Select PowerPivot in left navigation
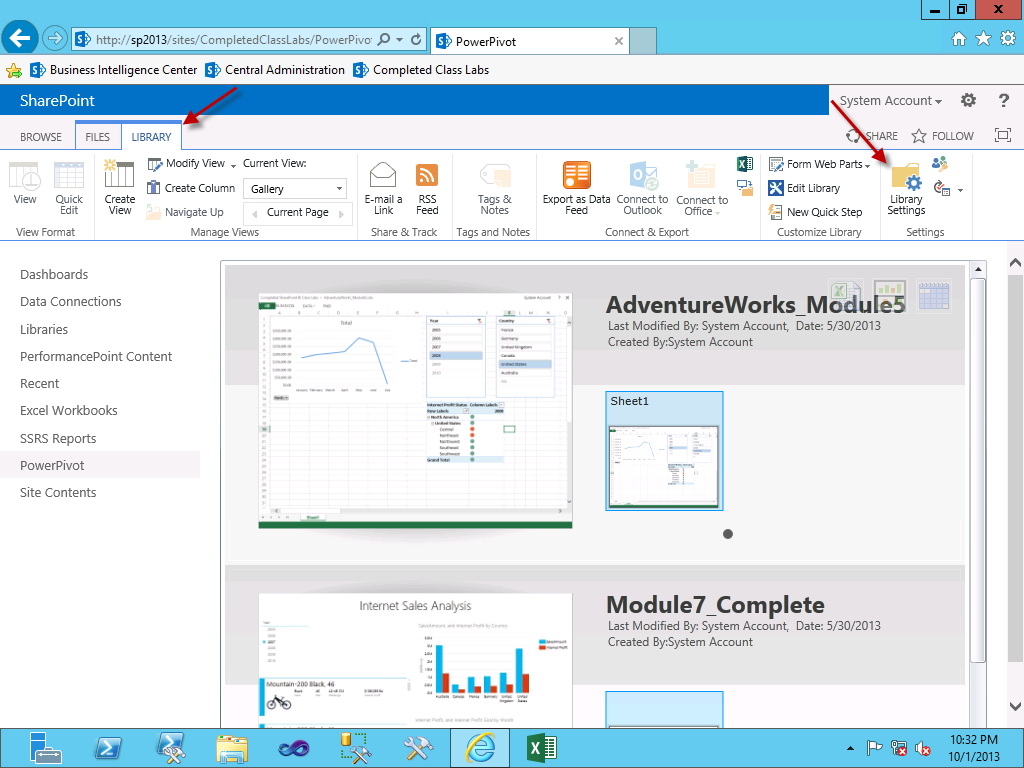This screenshot has height=768, width=1024. pos(52,465)
